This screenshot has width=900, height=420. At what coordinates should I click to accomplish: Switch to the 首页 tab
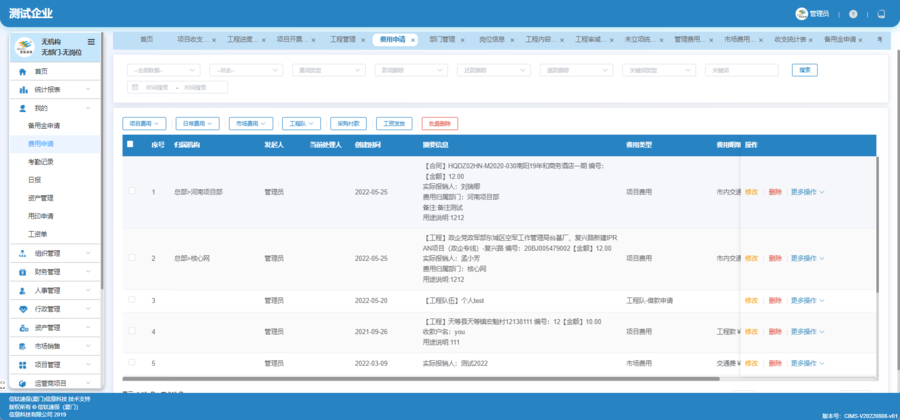(147, 40)
